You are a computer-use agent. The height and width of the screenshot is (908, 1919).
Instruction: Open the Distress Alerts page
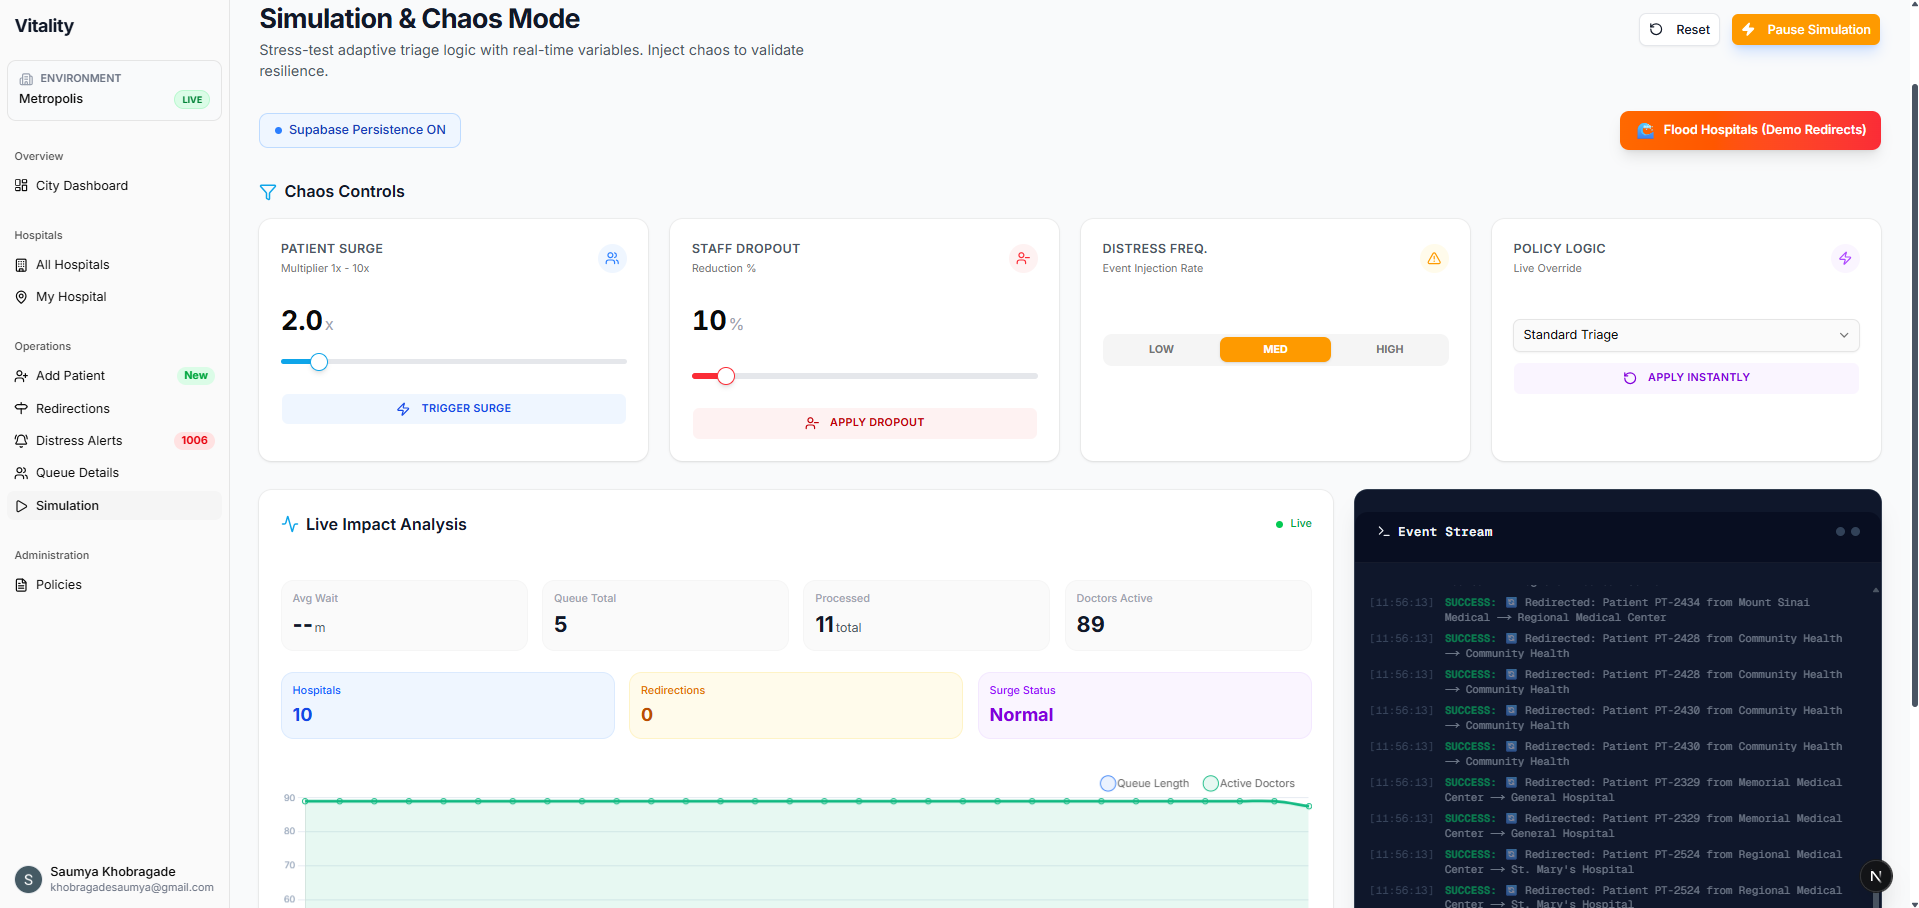coord(79,441)
